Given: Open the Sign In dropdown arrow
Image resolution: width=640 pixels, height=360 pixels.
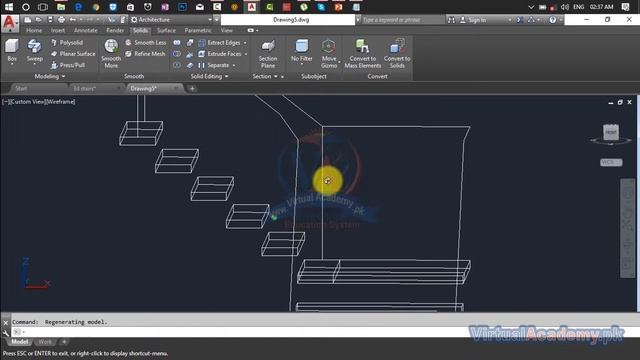Looking at the screenshot, I should tap(510, 20).
